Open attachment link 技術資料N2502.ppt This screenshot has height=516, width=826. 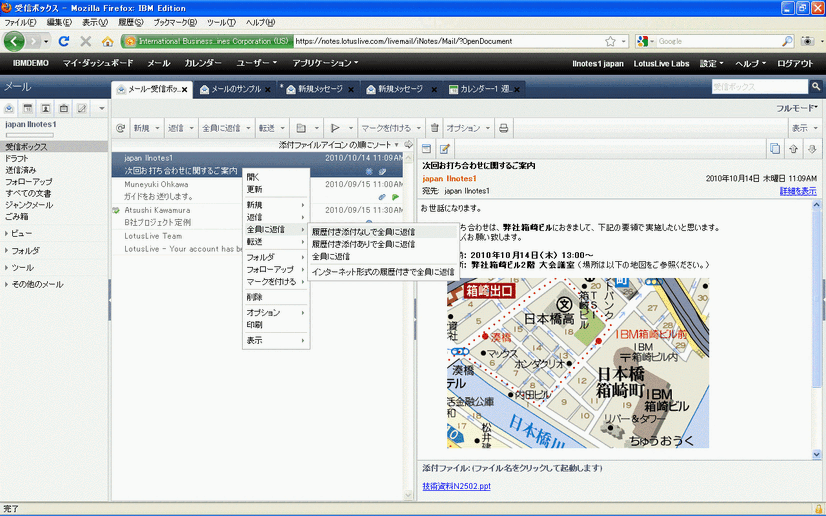pyautogui.click(x=456, y=486)
